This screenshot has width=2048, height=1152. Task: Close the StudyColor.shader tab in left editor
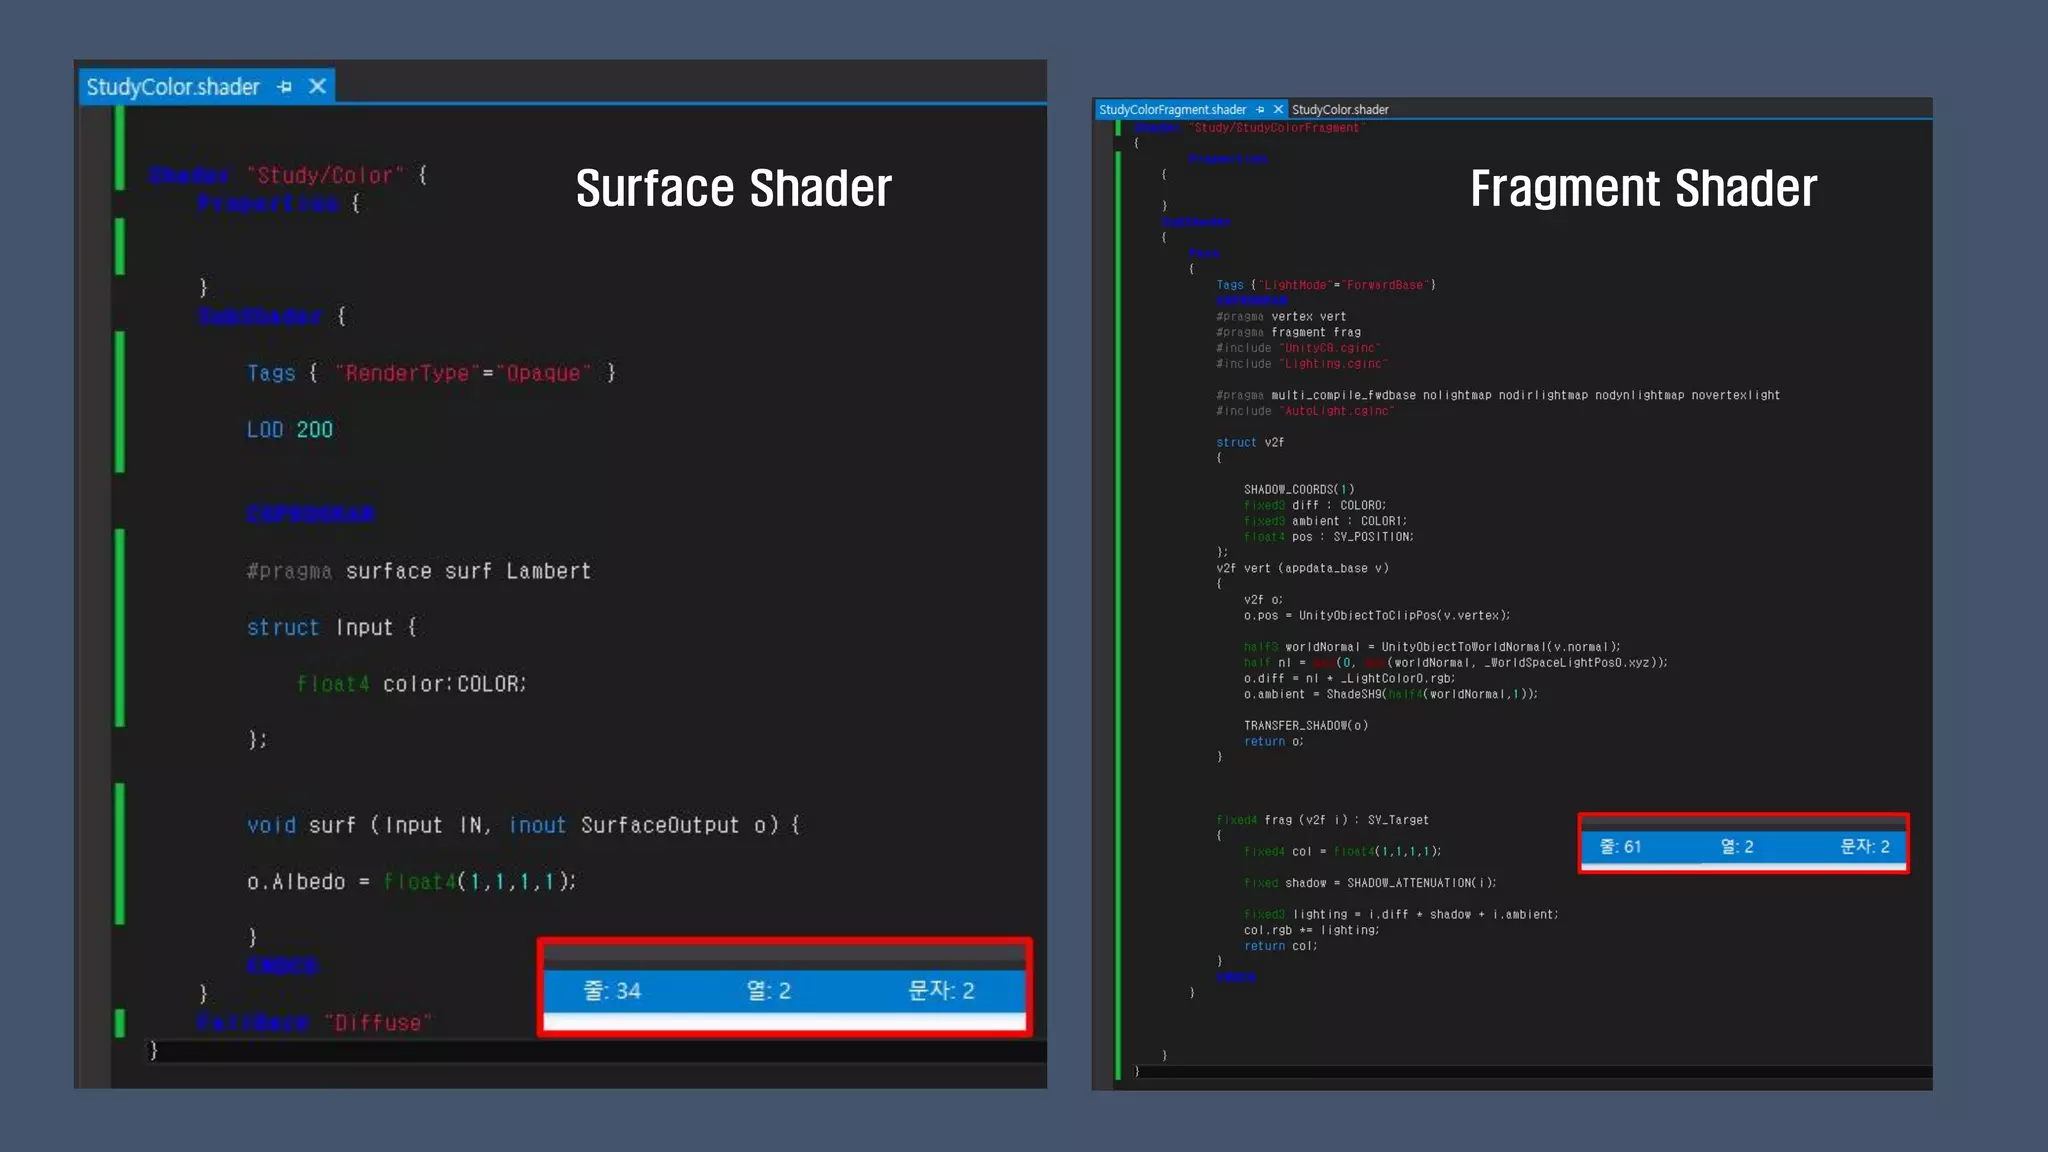coord(317,86)
